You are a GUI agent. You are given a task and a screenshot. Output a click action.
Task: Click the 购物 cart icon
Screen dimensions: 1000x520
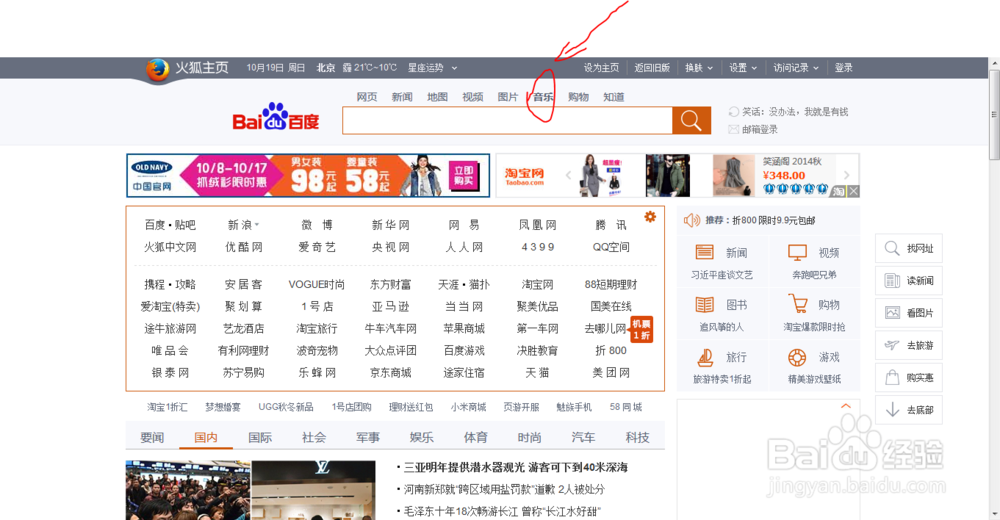(797, 303)
